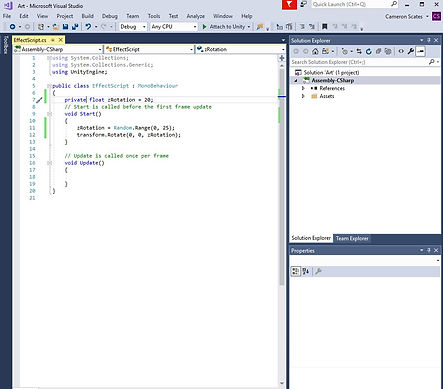Click Pending Changes Filter icon
Viewport: 443px width, 389px height.
tap(345, 51)
